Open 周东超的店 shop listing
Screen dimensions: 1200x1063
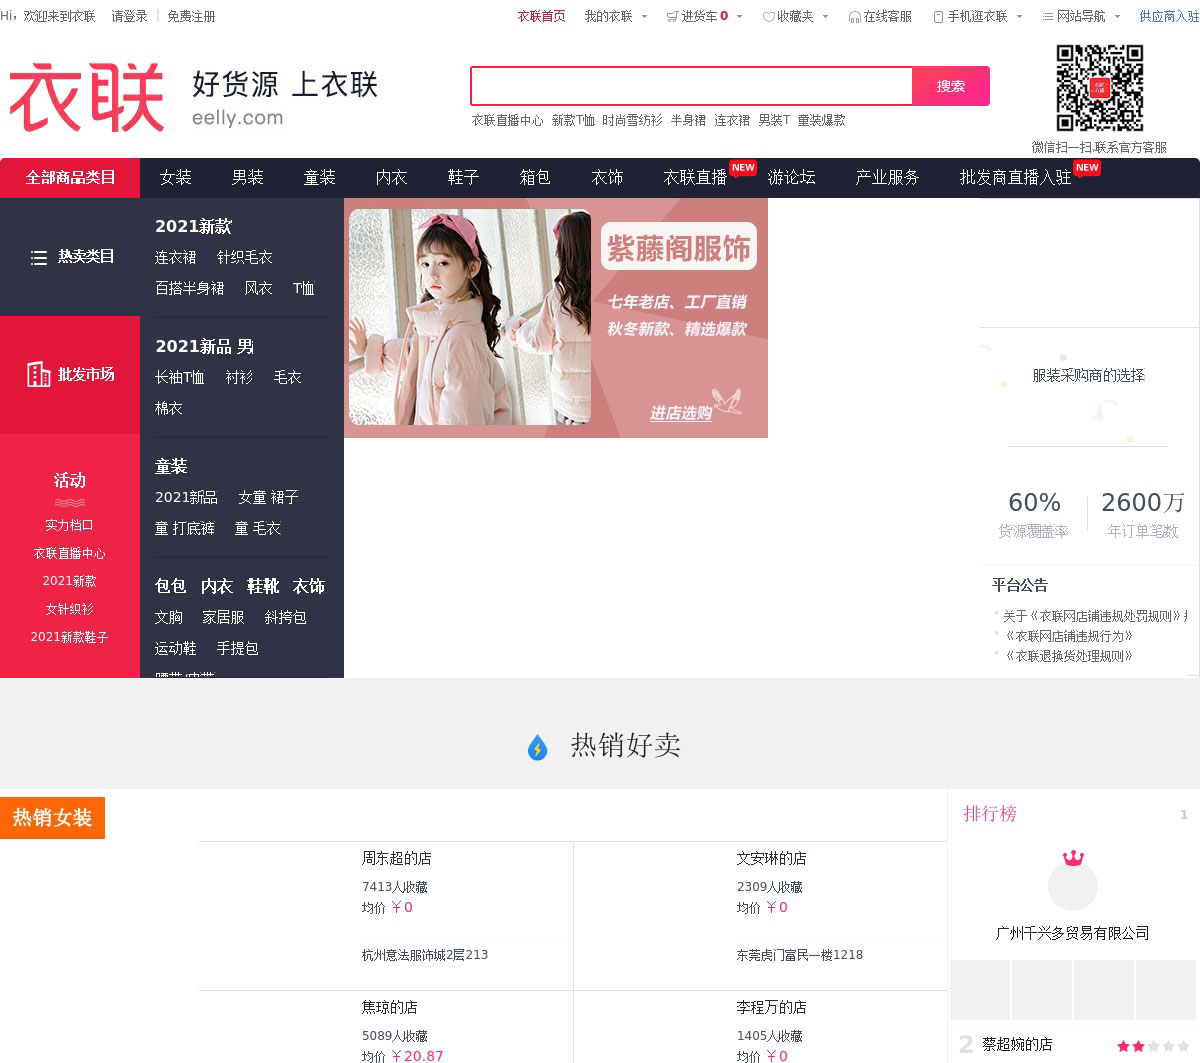click(x=397, y=859)
